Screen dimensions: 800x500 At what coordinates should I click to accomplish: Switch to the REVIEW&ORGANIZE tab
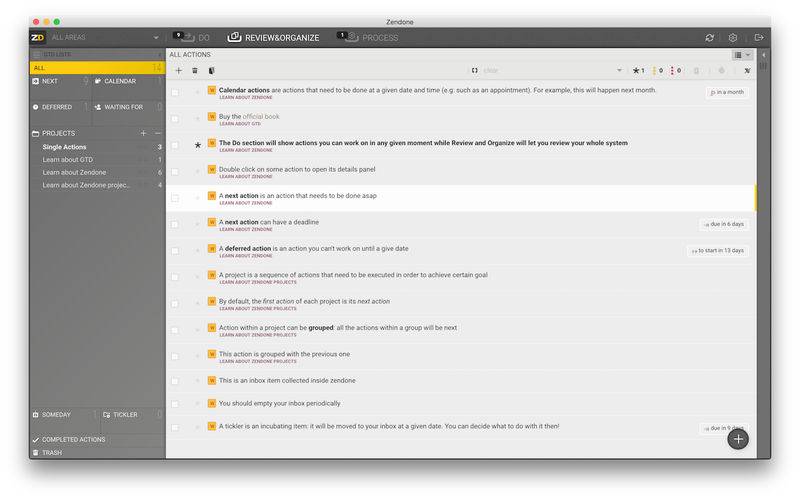coord(273,37)
